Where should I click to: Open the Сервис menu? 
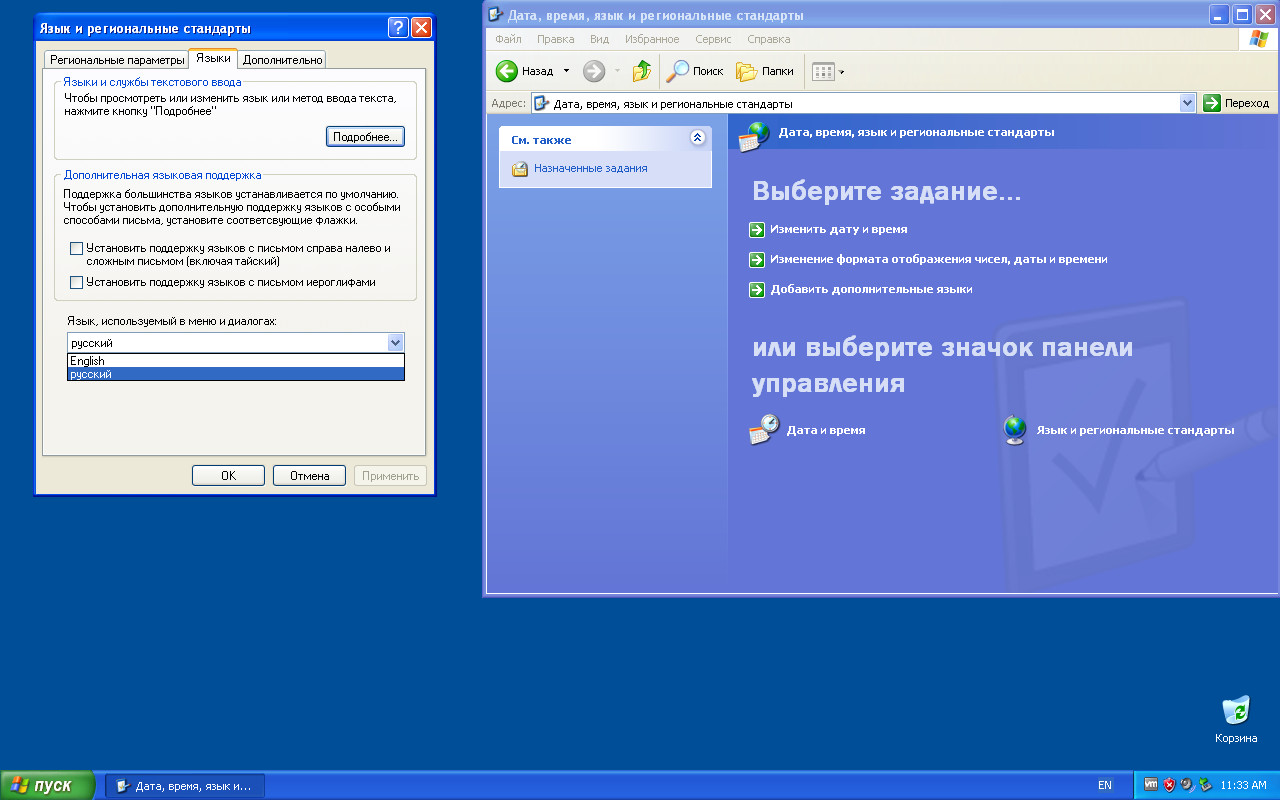(x=713, y=39)
